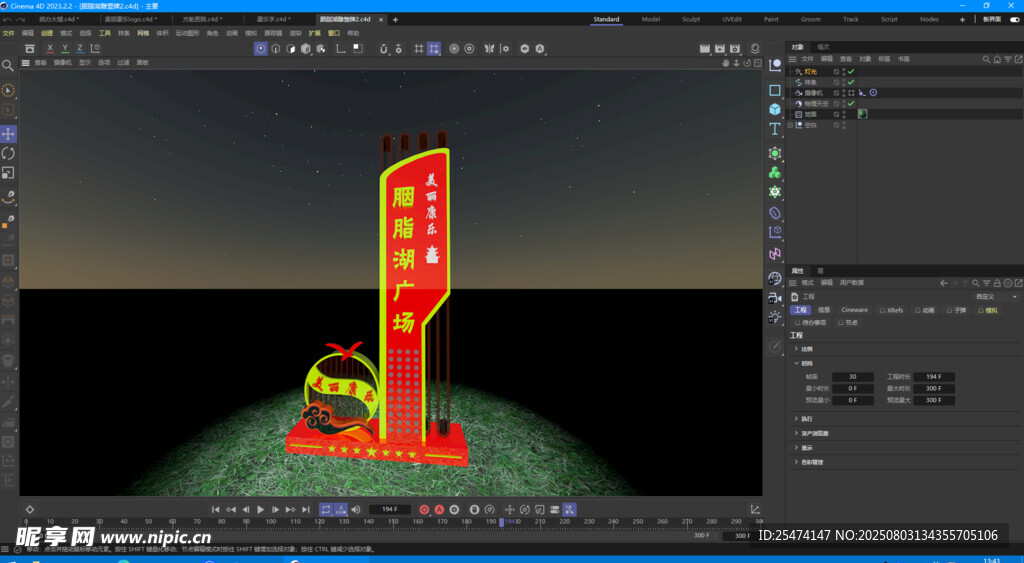Select the Text spline tool

[775, 129]
